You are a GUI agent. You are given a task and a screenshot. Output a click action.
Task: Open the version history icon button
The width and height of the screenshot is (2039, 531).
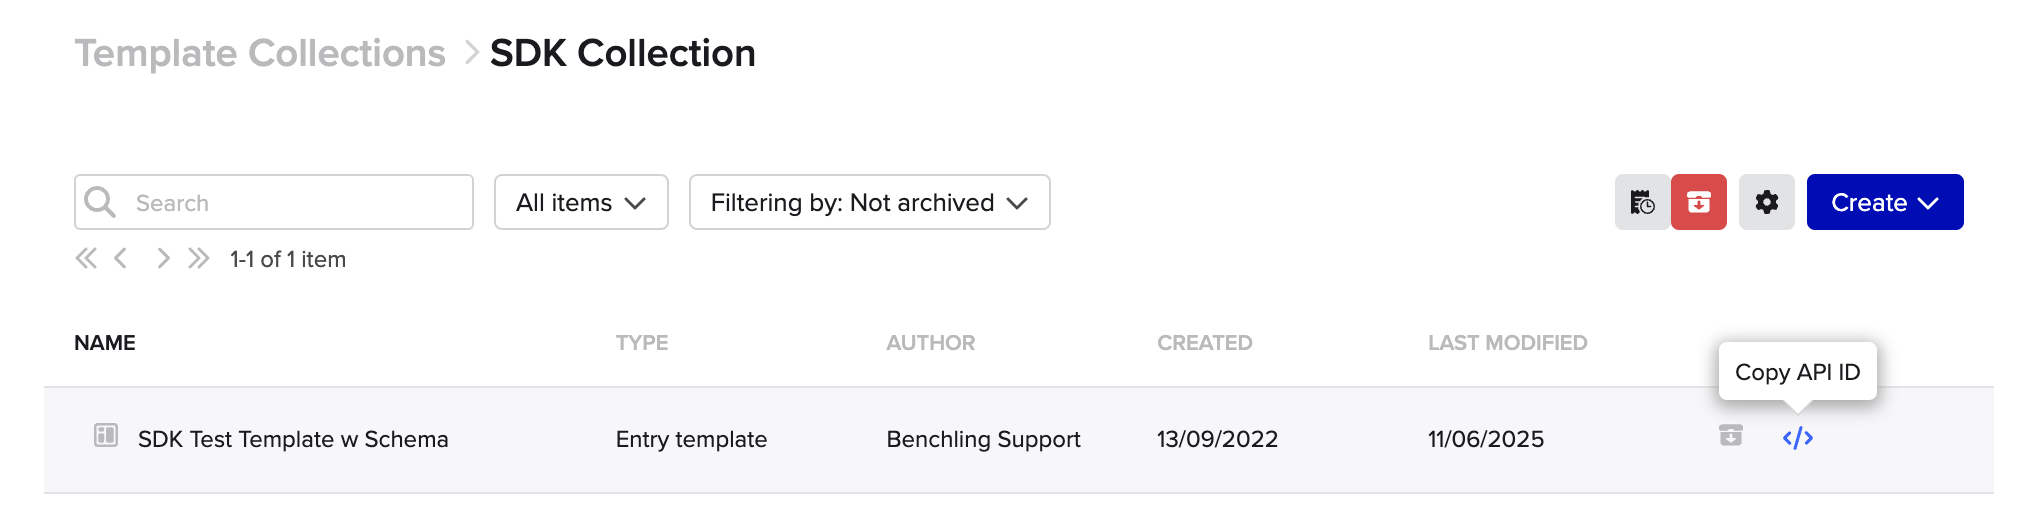point(1643,202)
